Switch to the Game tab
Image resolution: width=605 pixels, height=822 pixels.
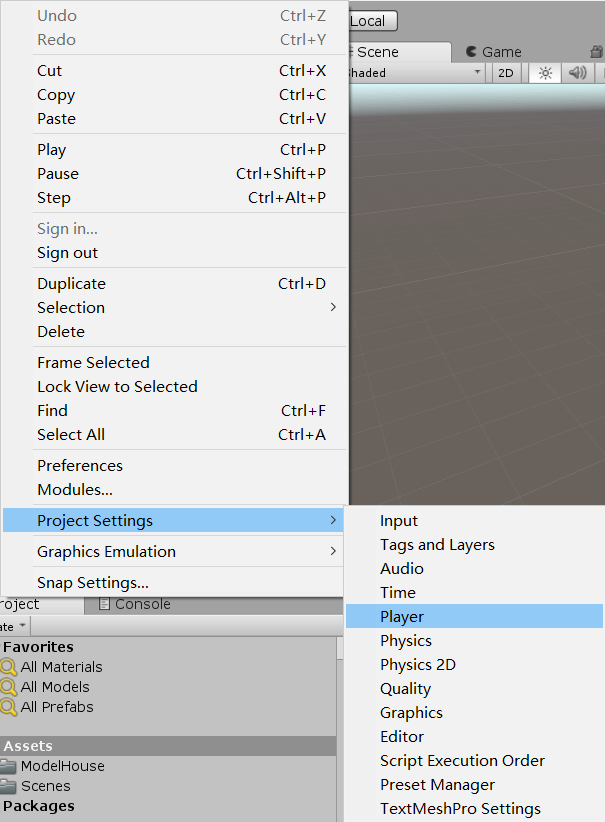tap(494, 52)
